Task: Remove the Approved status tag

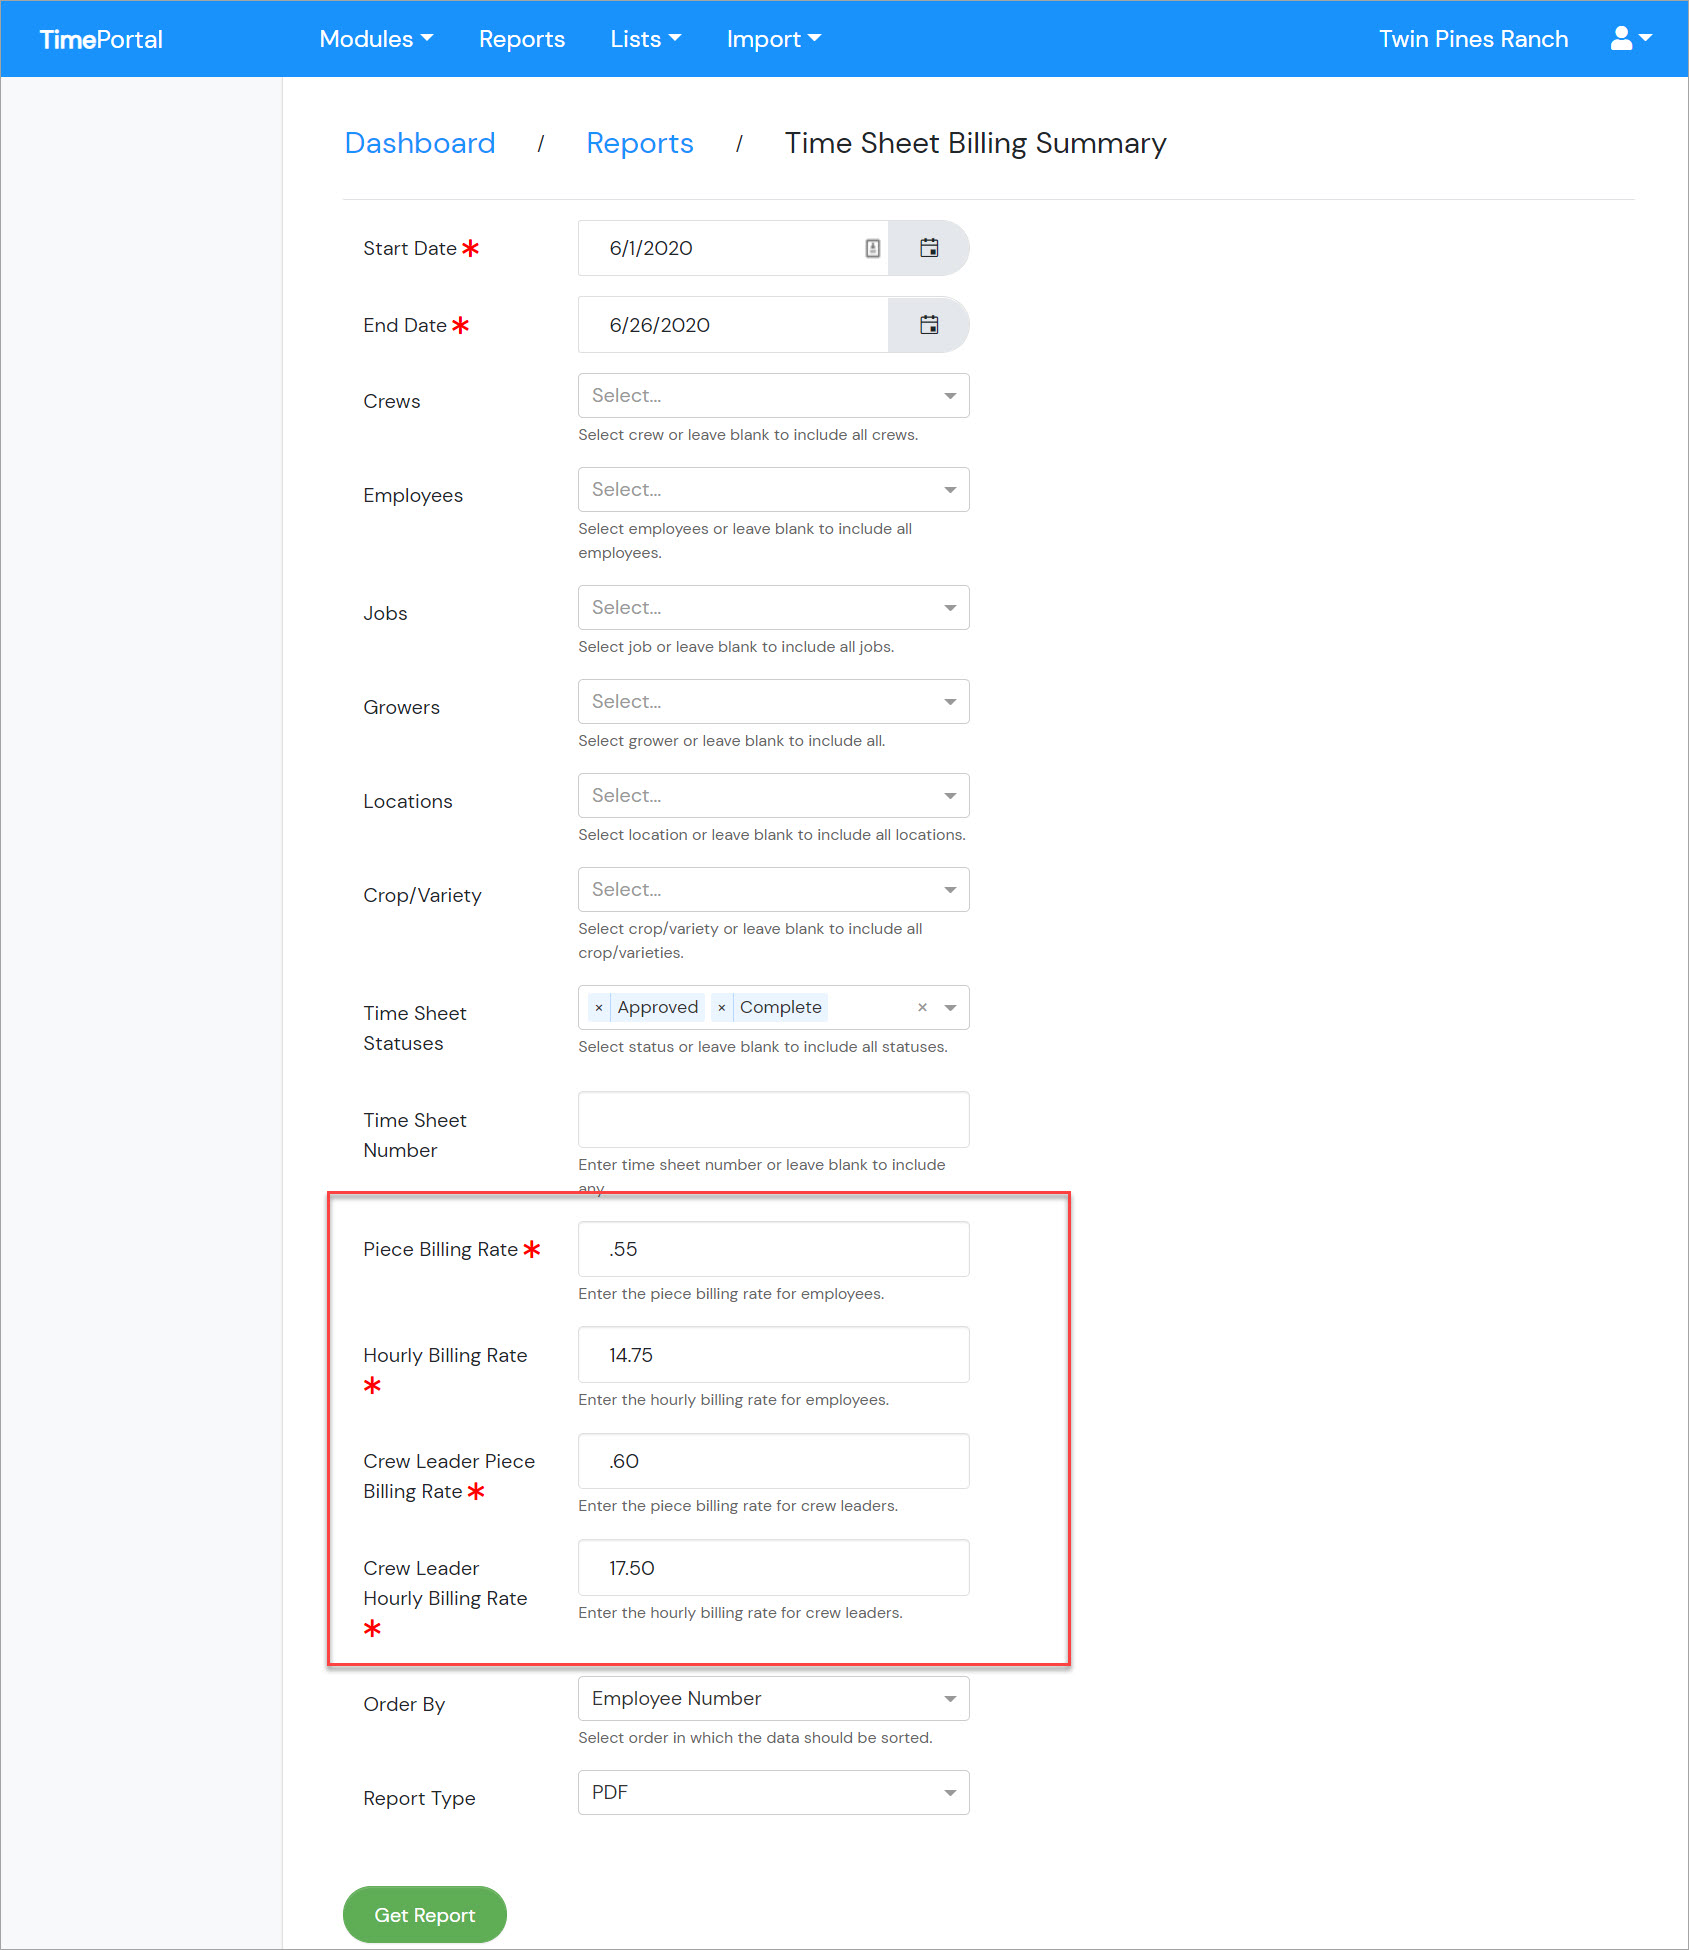Action: tap(599, 1008)
